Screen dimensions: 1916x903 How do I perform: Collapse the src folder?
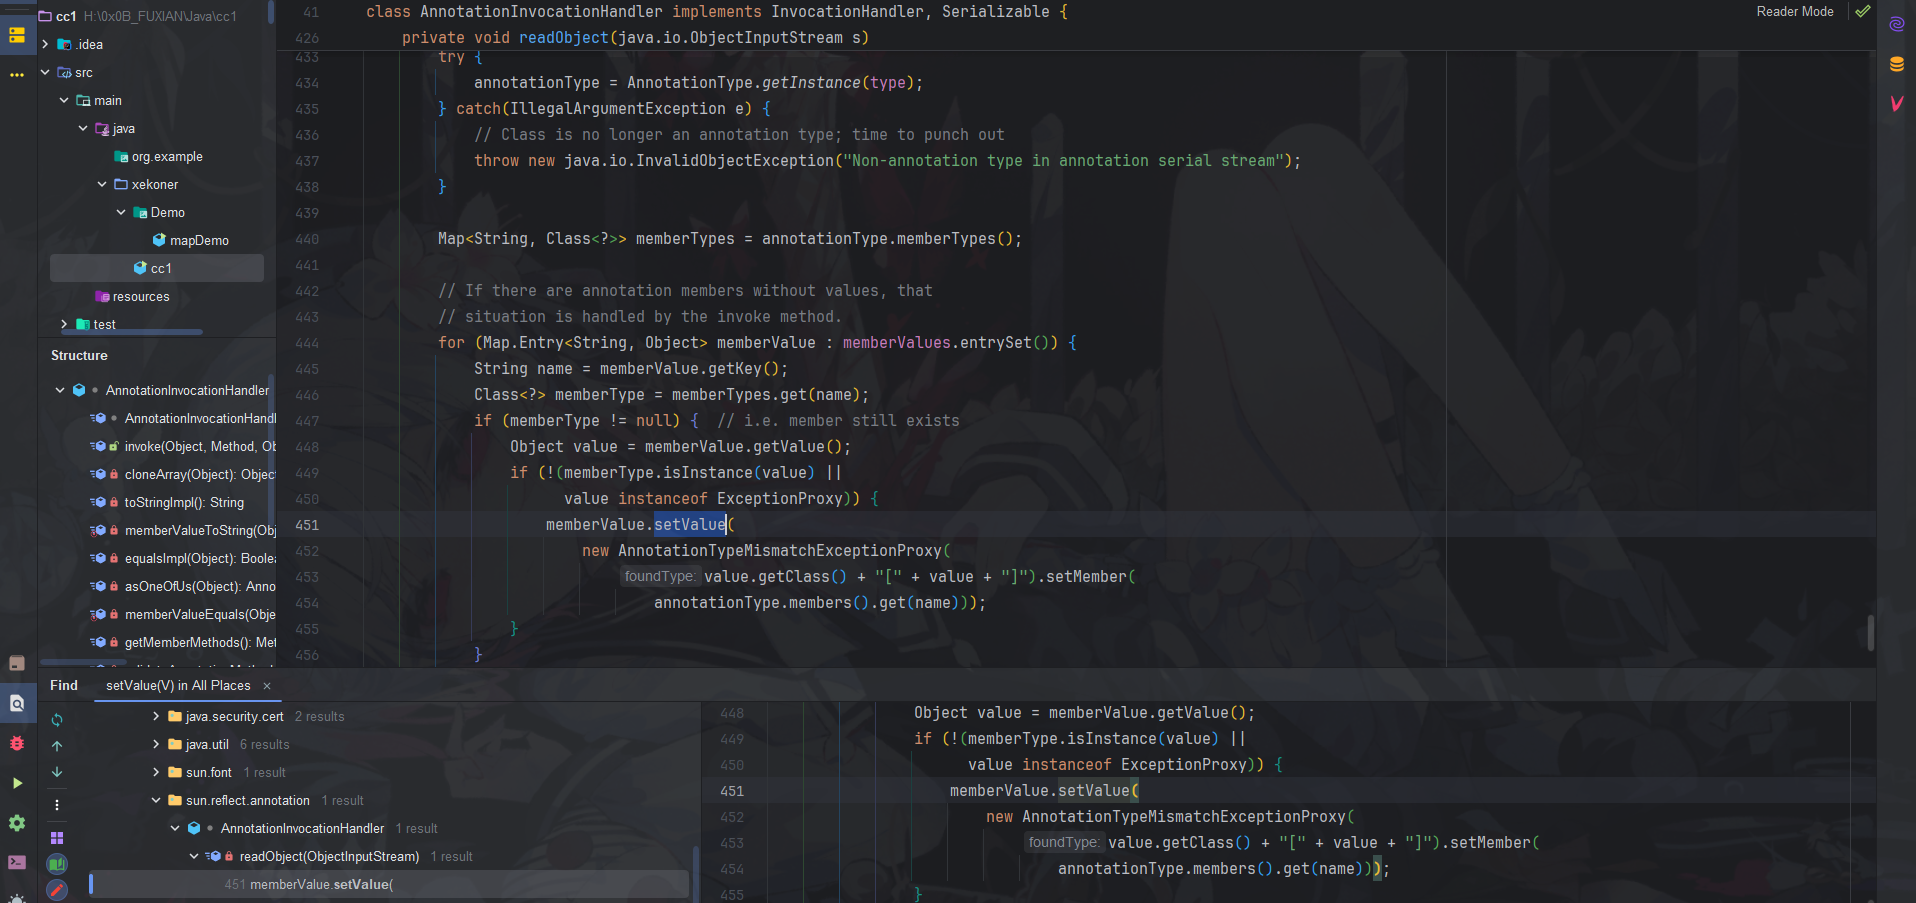point(44,72)
